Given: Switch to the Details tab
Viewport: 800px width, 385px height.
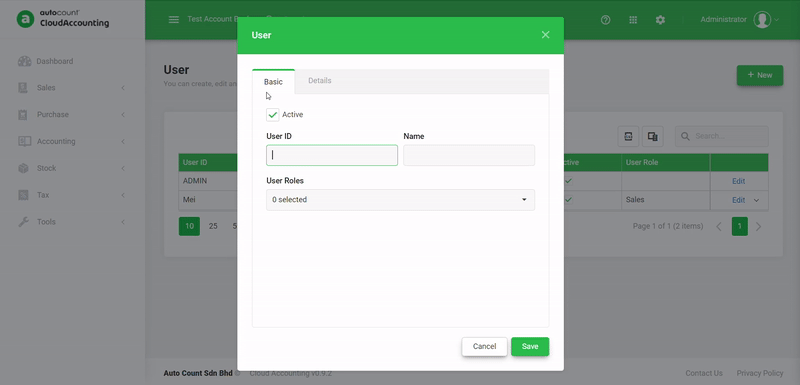Looking at the screenshot, I should pyautogui.click(x=320, y=81).
